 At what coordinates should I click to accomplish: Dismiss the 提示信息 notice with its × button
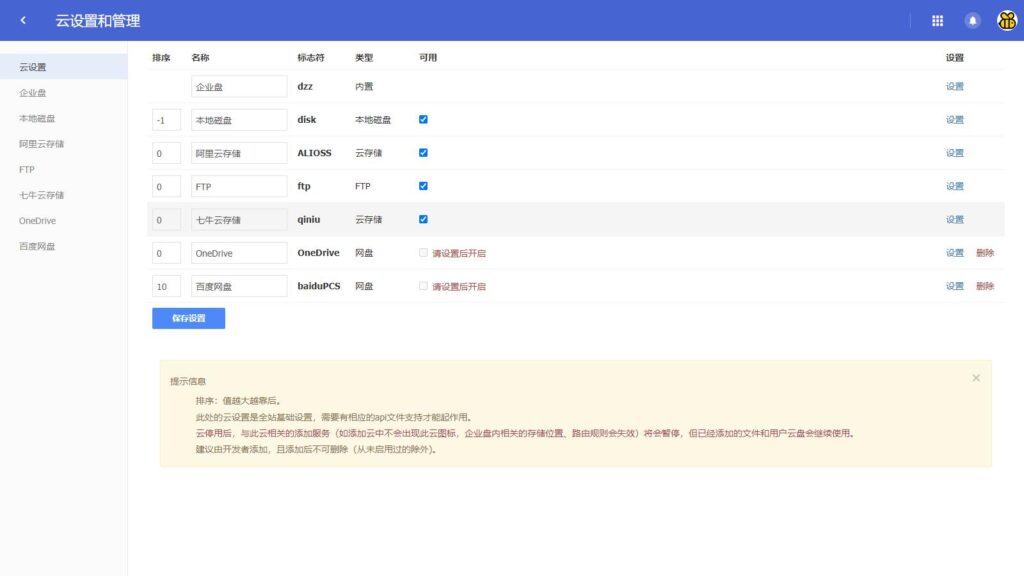click(976, 377)
